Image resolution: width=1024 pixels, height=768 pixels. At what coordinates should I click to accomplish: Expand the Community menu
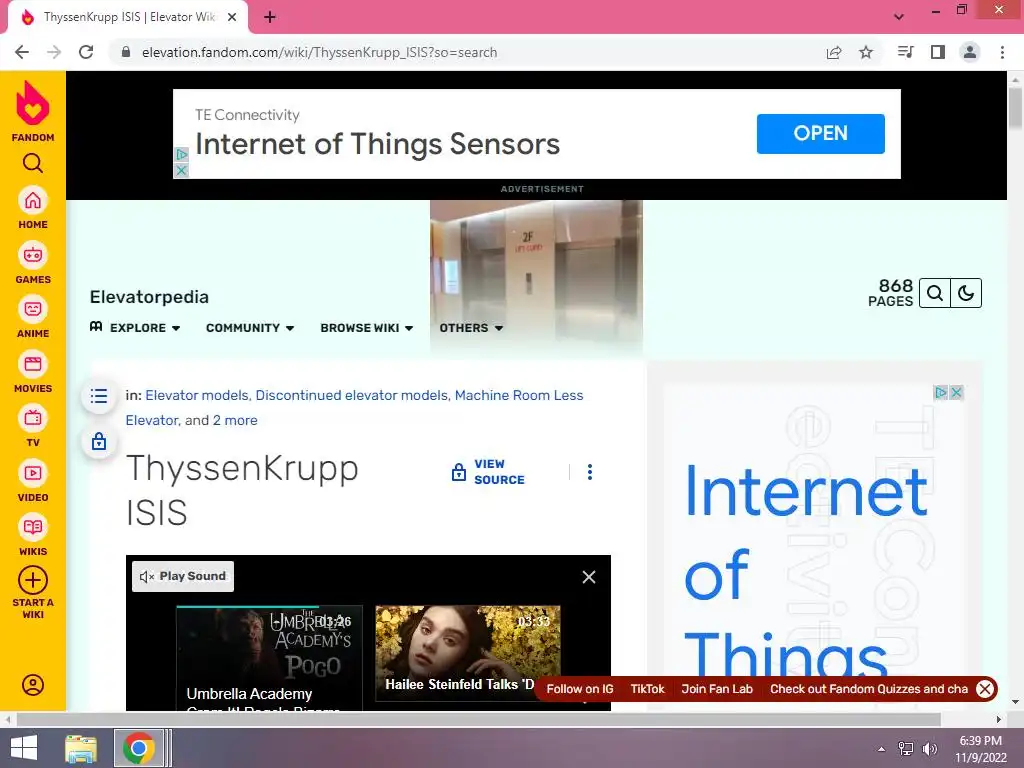click(x=250, y=328)
